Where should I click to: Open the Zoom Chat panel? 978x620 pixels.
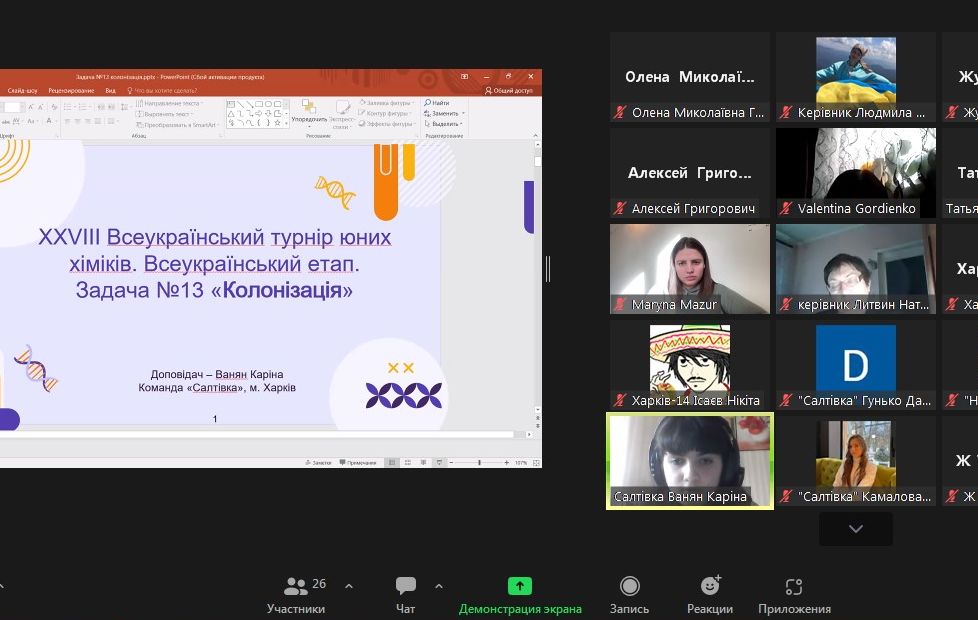[x=405, y=594]
